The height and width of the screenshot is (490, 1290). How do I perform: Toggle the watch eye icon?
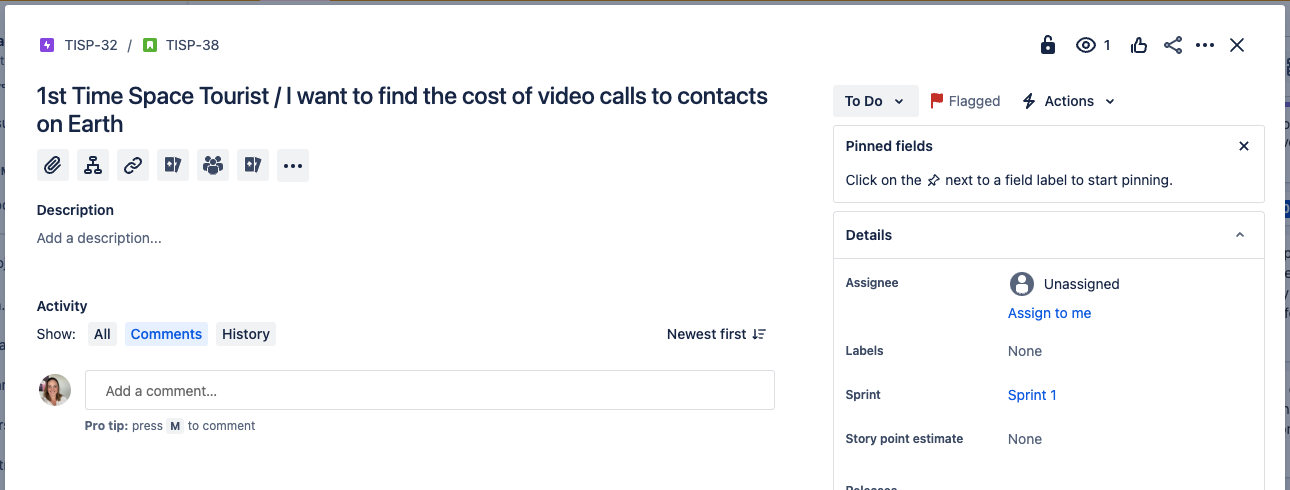(x=1086, y=45)
